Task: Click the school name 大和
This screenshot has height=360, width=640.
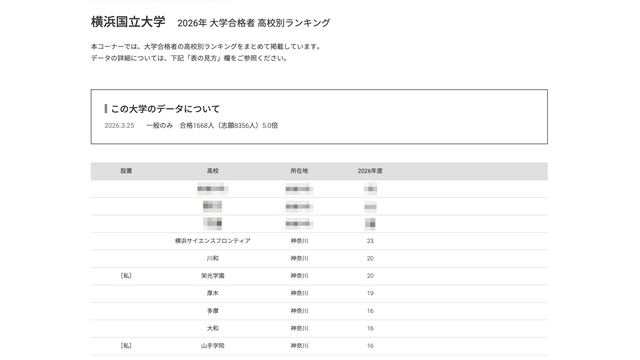Action: coord(213,328)
